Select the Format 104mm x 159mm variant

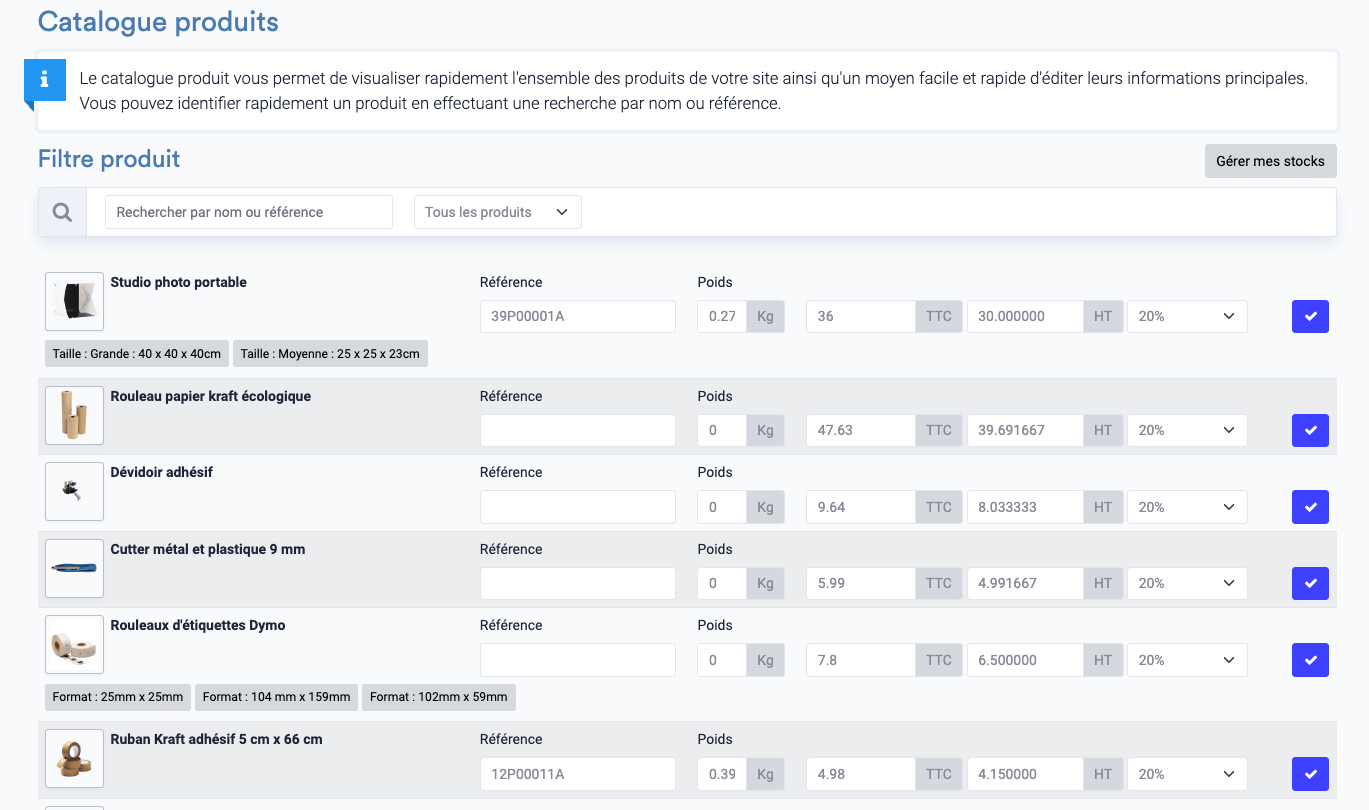pos(276,697)
